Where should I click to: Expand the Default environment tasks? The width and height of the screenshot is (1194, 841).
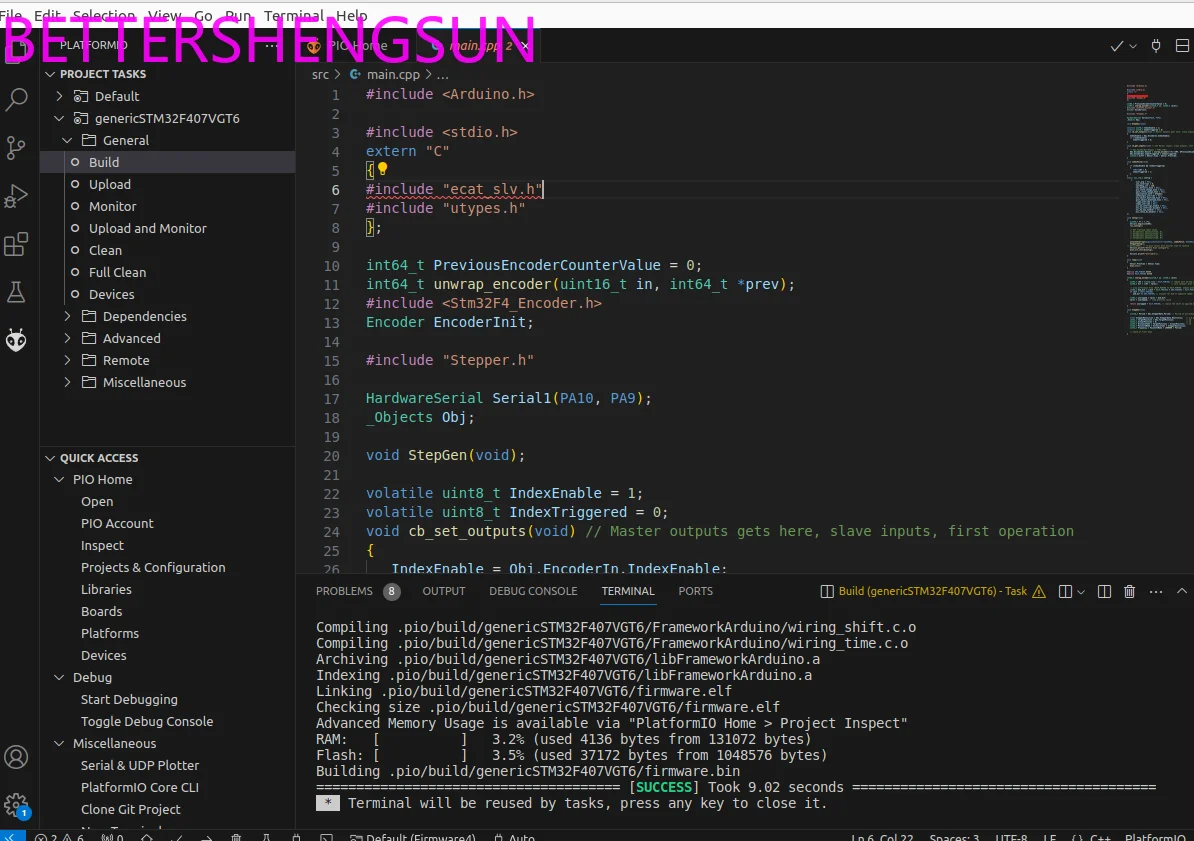click(x=59, y=96)
